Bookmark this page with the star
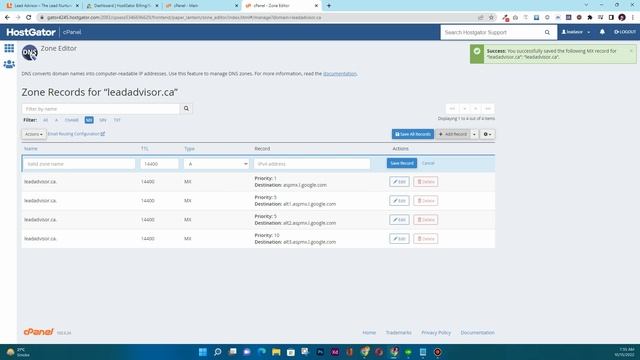This screenshot has width=640, height=360. click(491, 18)
